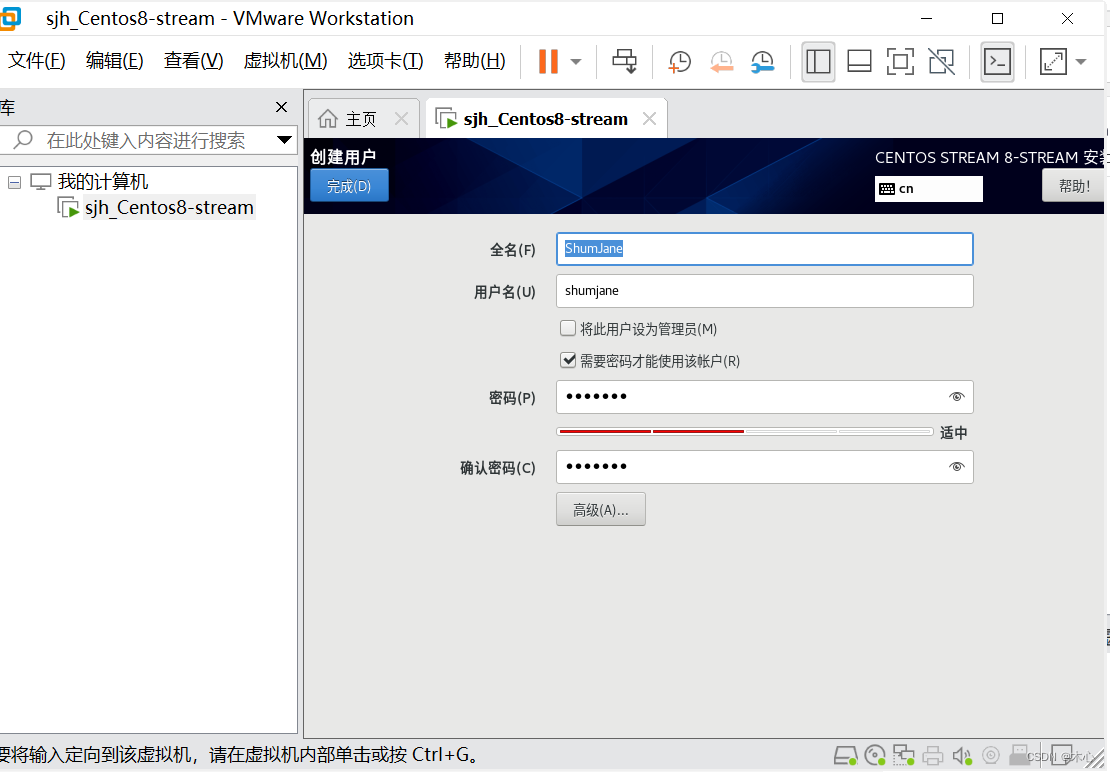Click Send Ctrl+Alt+Del toolbar icon
The image size is (1110, 772).
tap(624, 62)
